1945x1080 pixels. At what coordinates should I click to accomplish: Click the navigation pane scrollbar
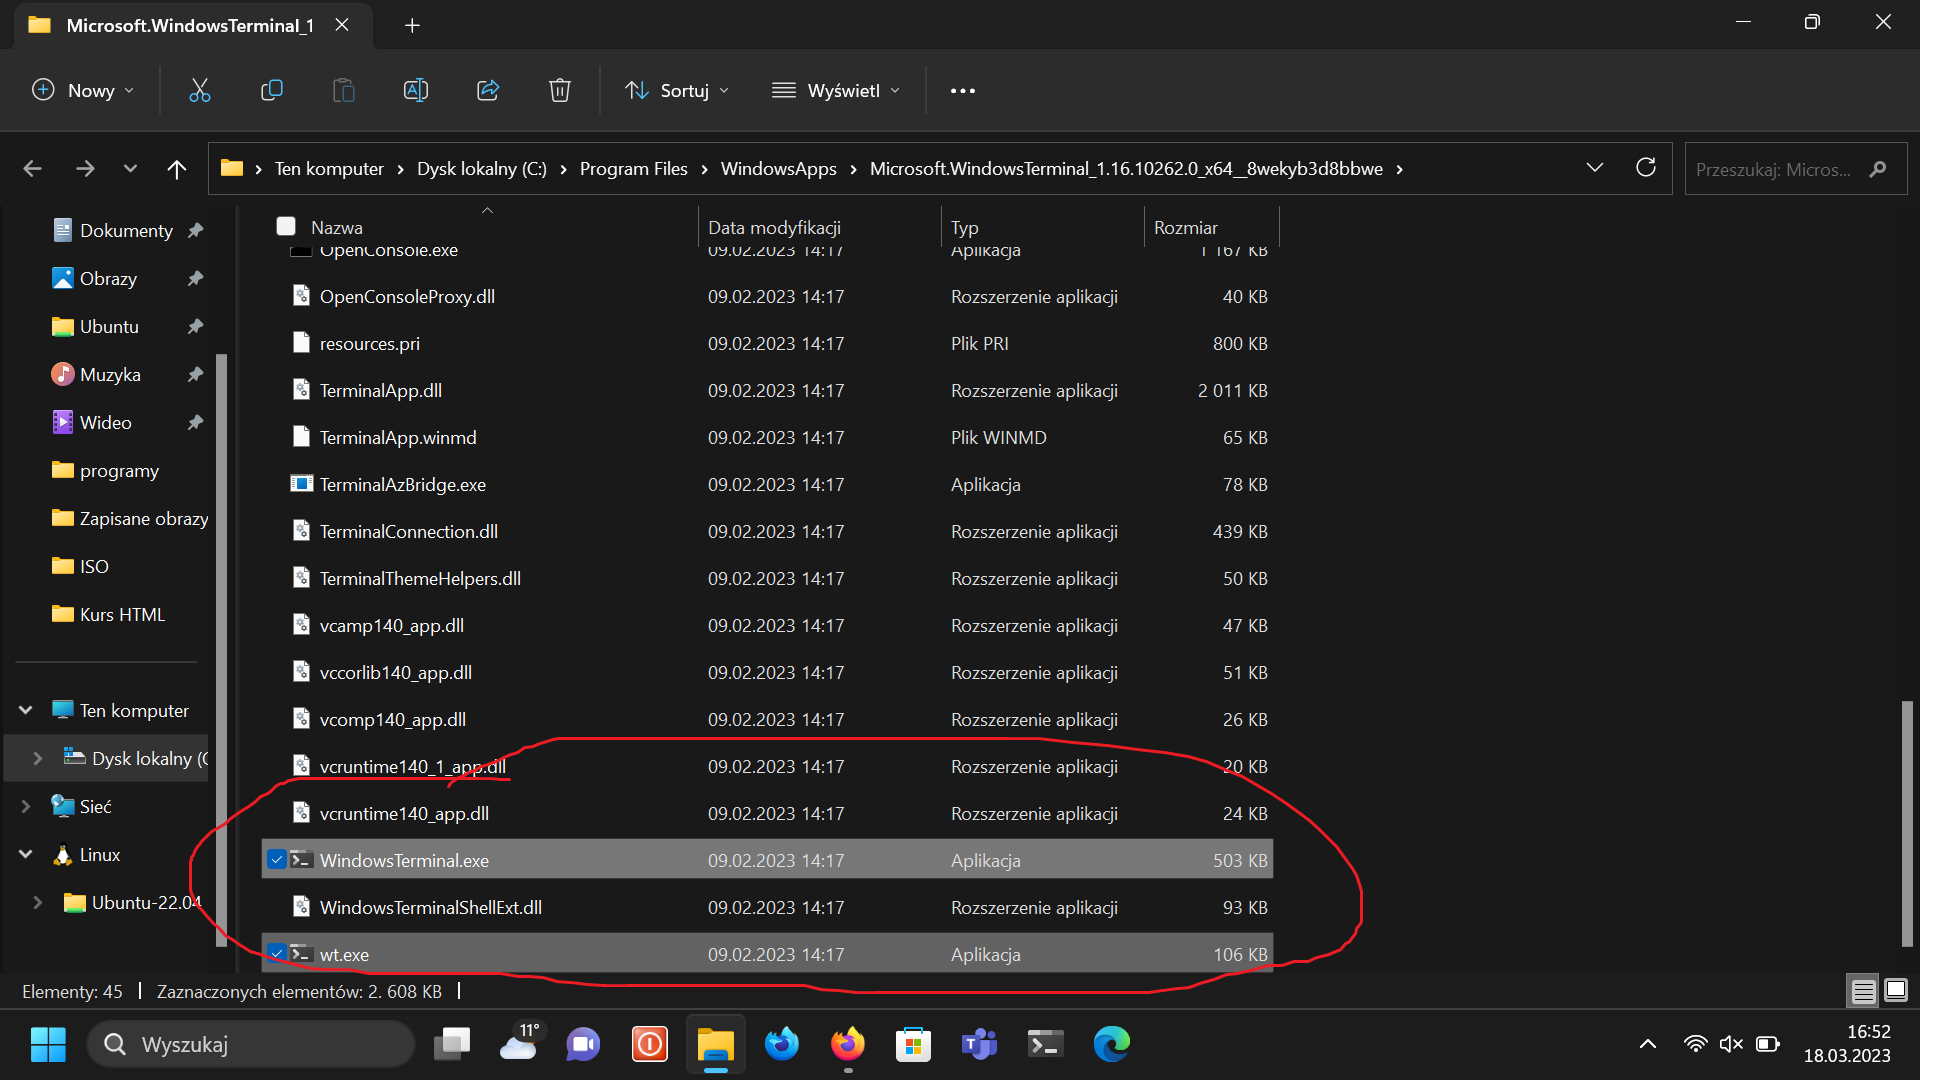222,650
